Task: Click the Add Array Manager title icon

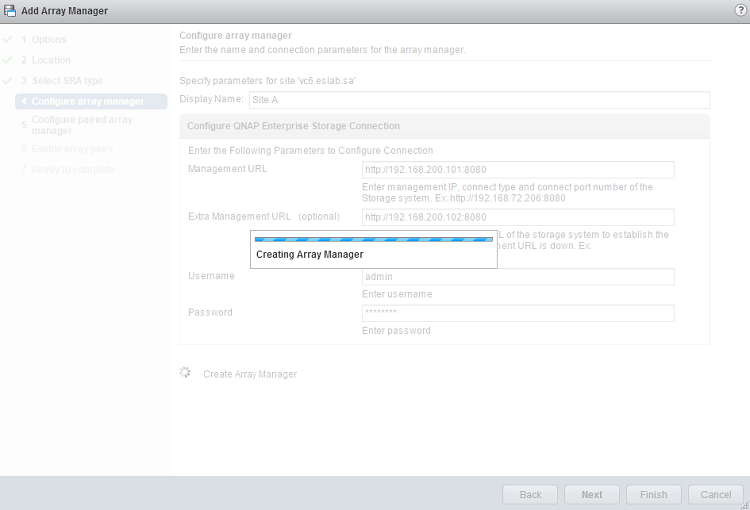Action: pos(10,10)
